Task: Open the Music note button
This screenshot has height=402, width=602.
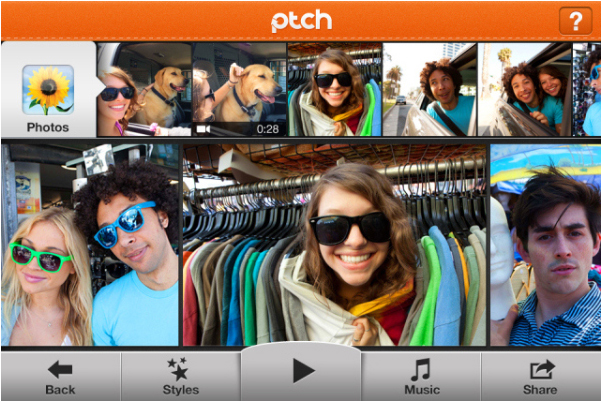Action: [x=422, y=376]
